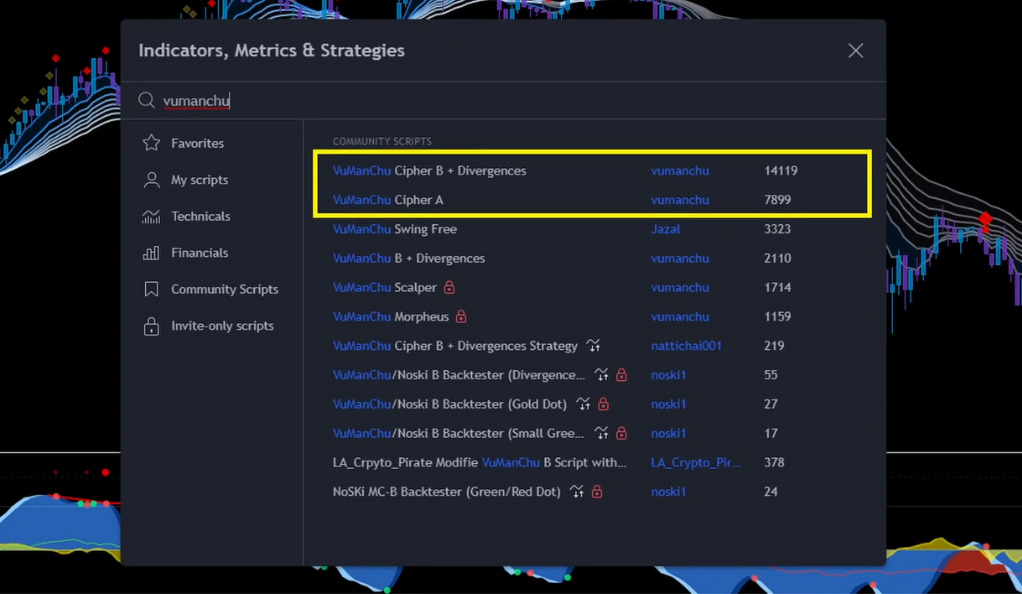1022x594 pixels.
Task: Click the Favorites star icon
Action: click(x=151, y=143)
